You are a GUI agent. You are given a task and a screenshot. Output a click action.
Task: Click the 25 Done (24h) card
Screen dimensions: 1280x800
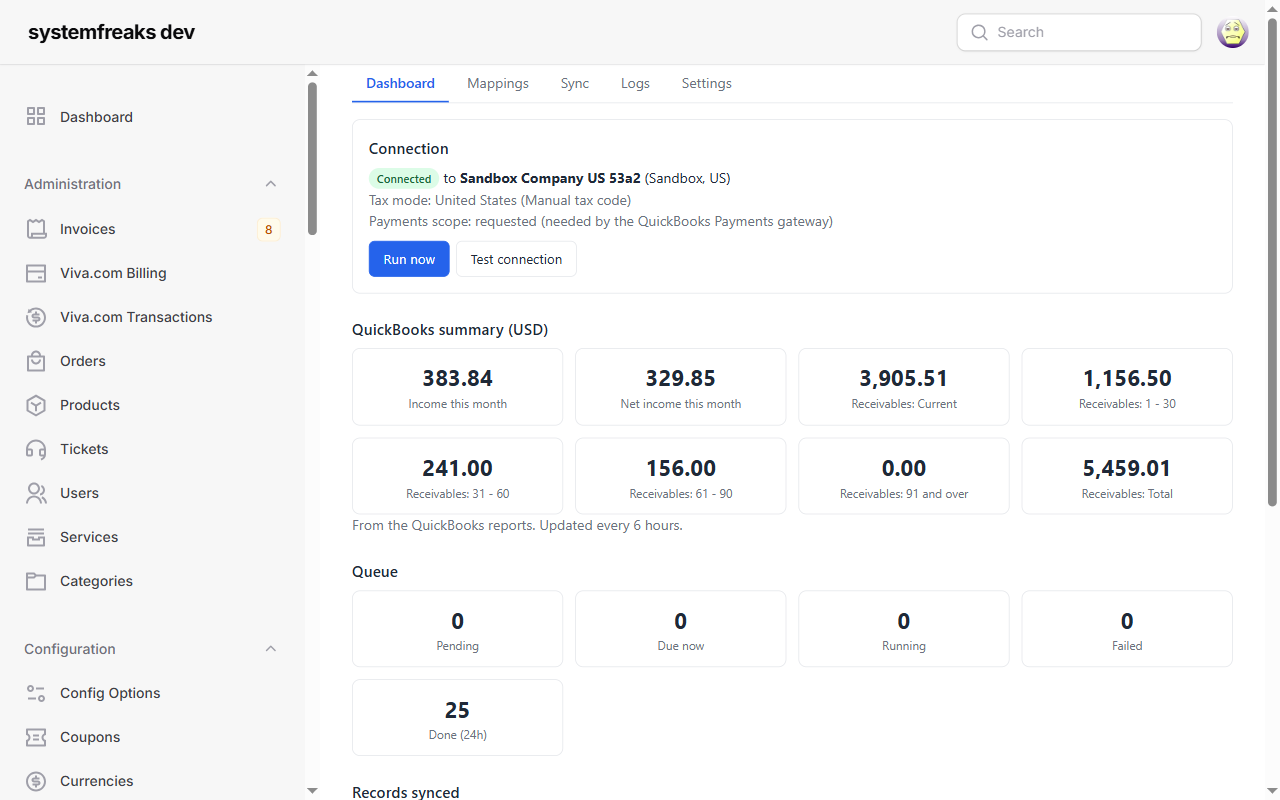click(x=457, y=718)
